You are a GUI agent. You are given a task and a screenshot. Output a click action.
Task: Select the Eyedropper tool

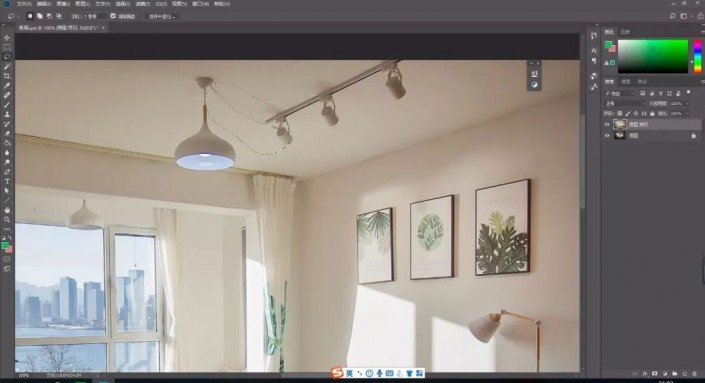[x=7, y=85]
